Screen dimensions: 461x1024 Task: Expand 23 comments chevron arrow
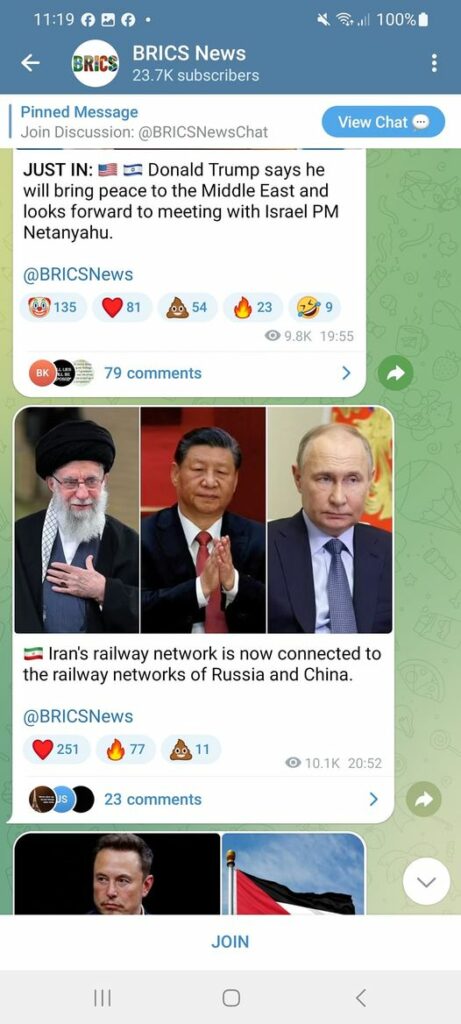click(374, 799)
